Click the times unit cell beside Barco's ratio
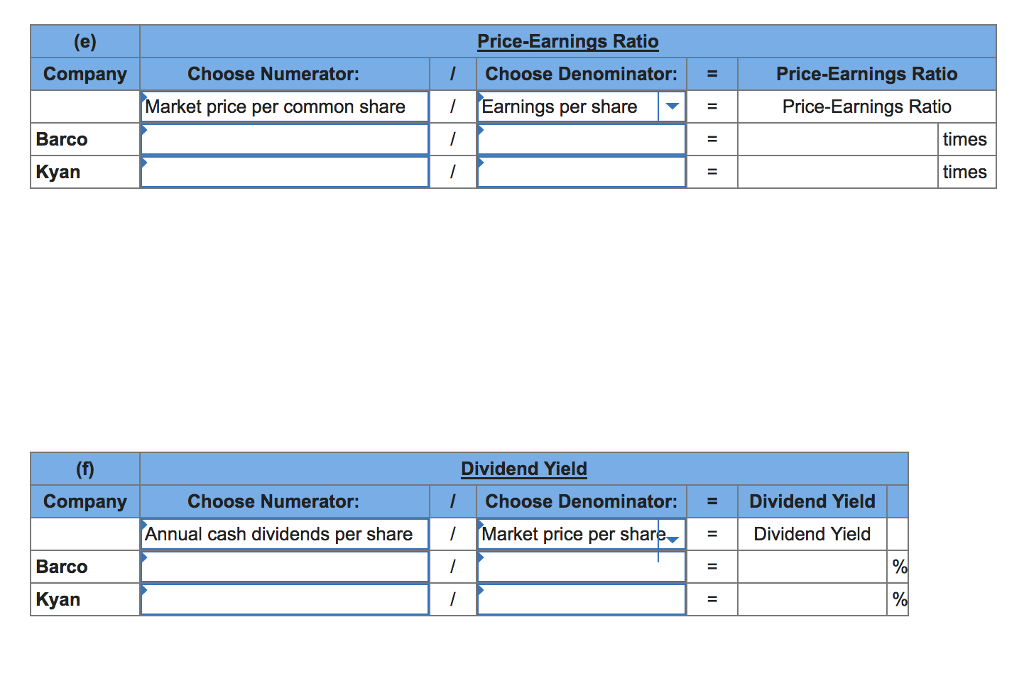The height and width of the screenshot is (676, 1024). (x=964, y=139)
